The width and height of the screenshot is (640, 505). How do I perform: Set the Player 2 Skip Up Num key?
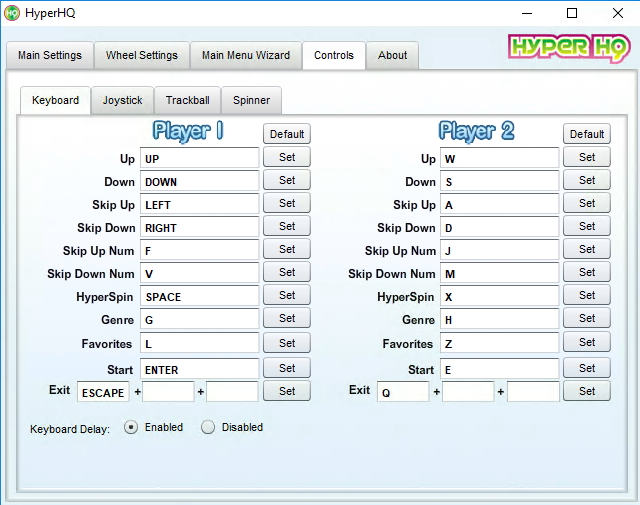click(587, 249)
